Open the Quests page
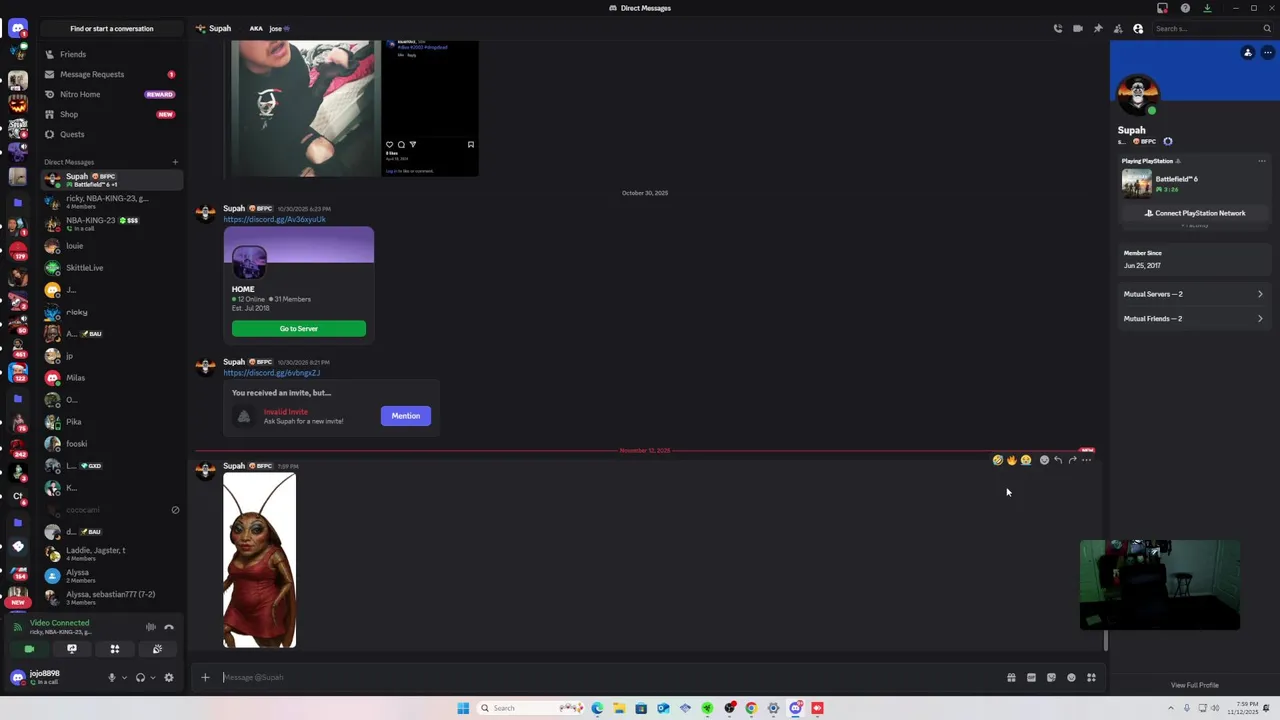Screen dimensions: 1280x720 (112, 134)
